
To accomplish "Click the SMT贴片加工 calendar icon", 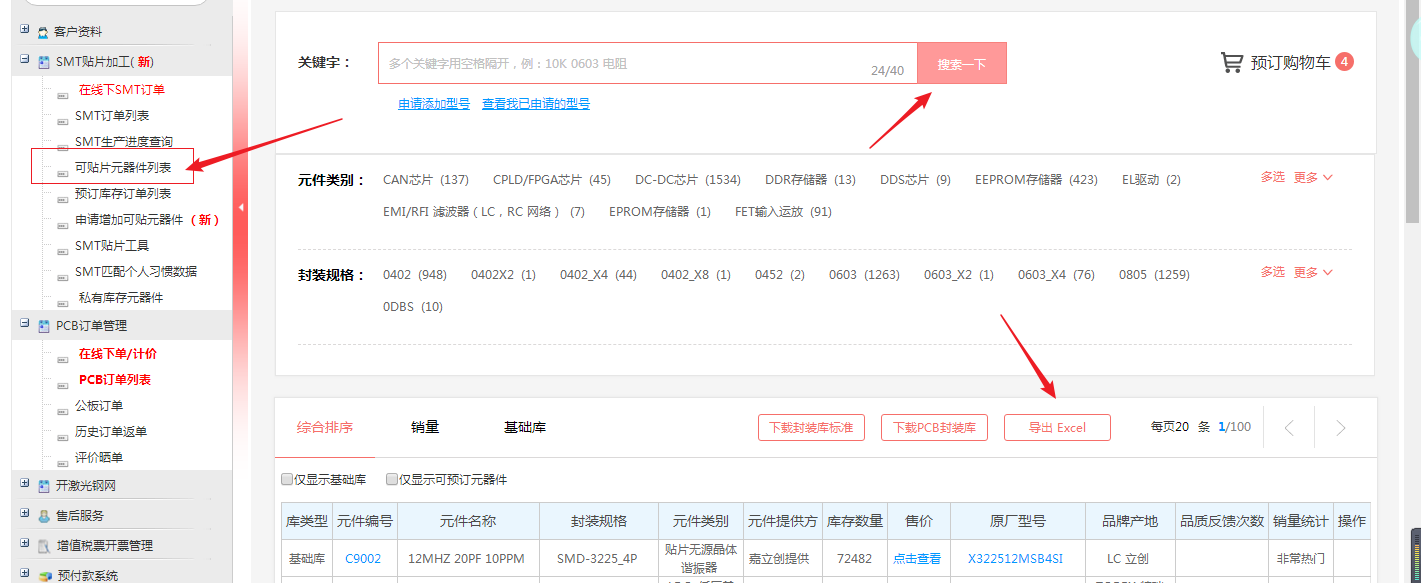I will 44,62.
